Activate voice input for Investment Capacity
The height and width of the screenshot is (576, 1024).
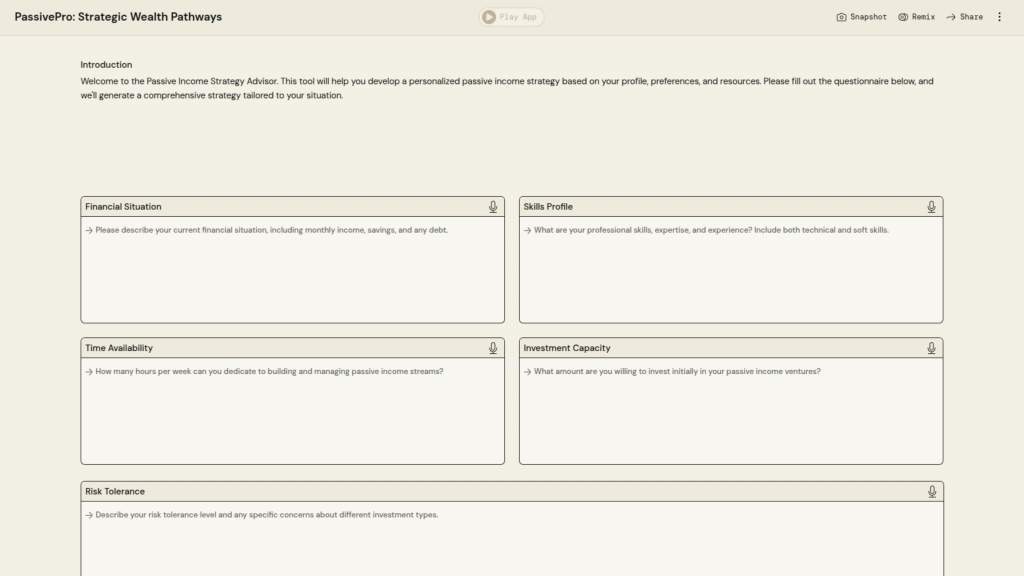(x=931, y=348)
